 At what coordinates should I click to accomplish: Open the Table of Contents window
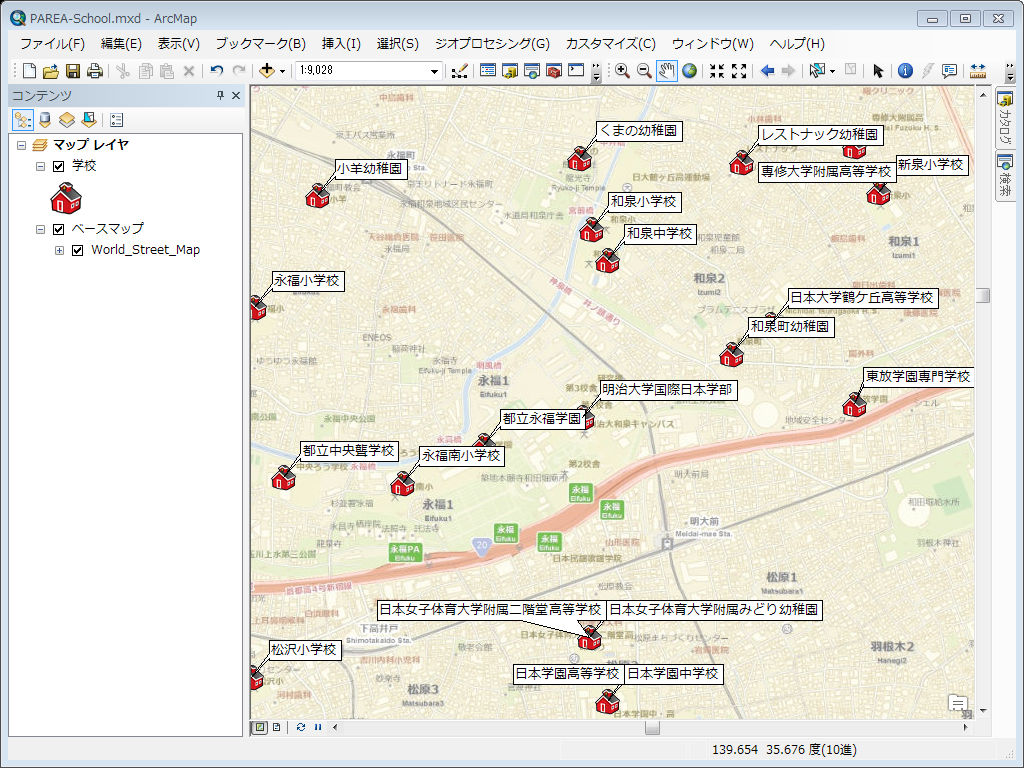(487, 71)
